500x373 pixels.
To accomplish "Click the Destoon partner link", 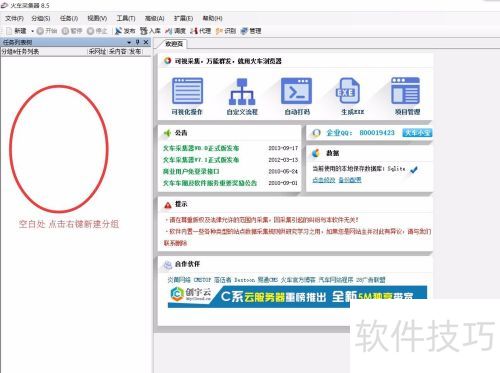I will (x=245, y=280).
